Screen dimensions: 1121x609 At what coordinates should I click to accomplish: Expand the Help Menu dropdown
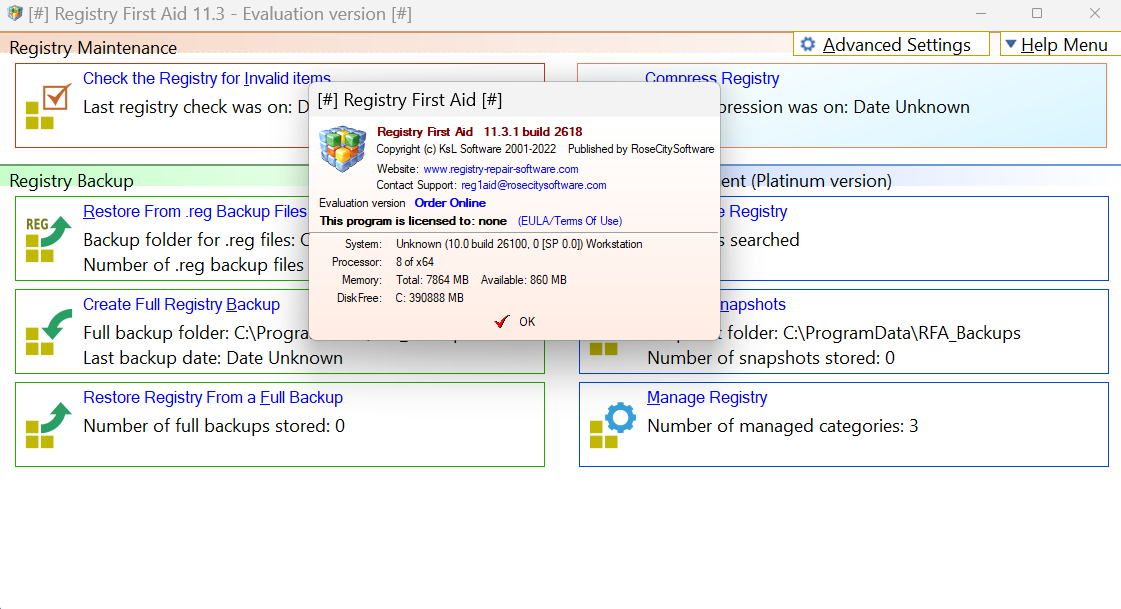pyautogui.click(x=1058, y=45)
